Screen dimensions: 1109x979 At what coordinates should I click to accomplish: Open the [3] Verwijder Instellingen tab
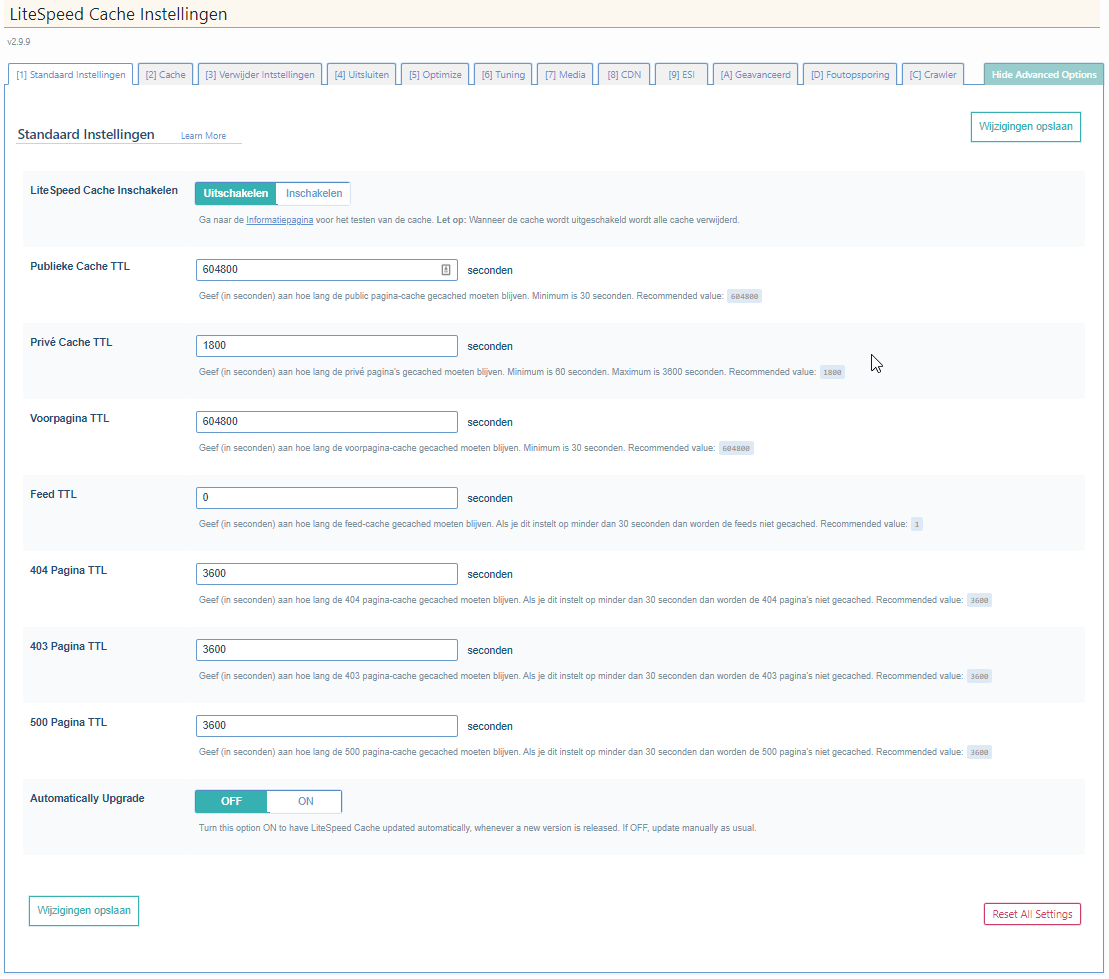[x=260, y=74]
